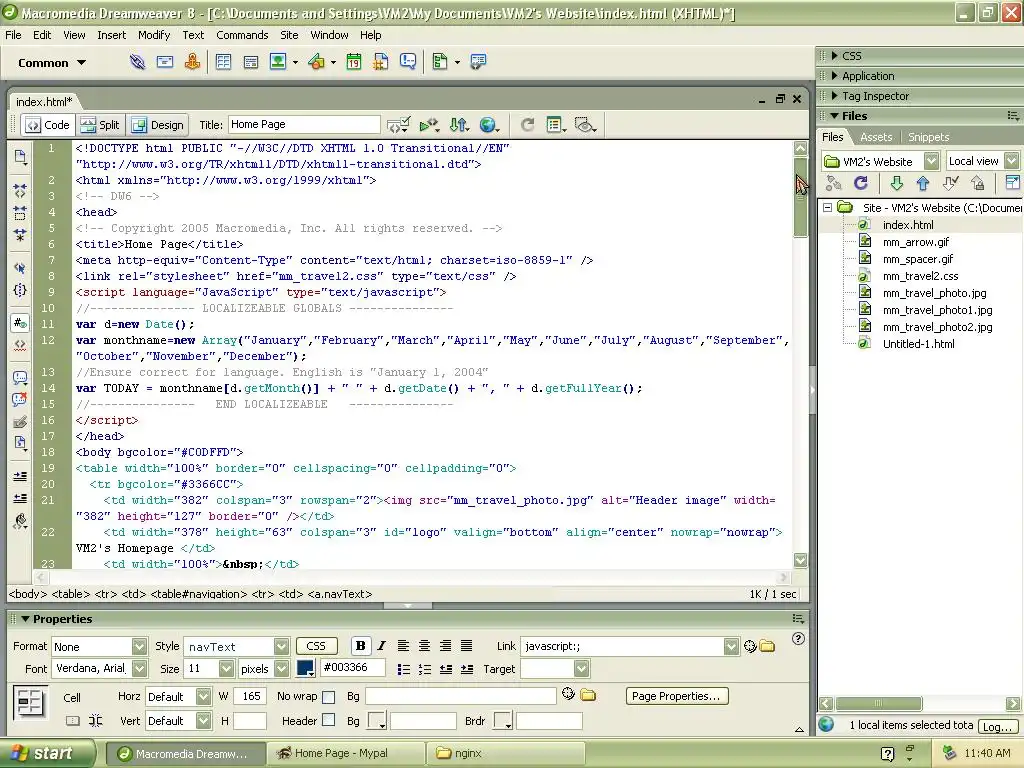Click the Insert Div Tag icon

[251, 62]
